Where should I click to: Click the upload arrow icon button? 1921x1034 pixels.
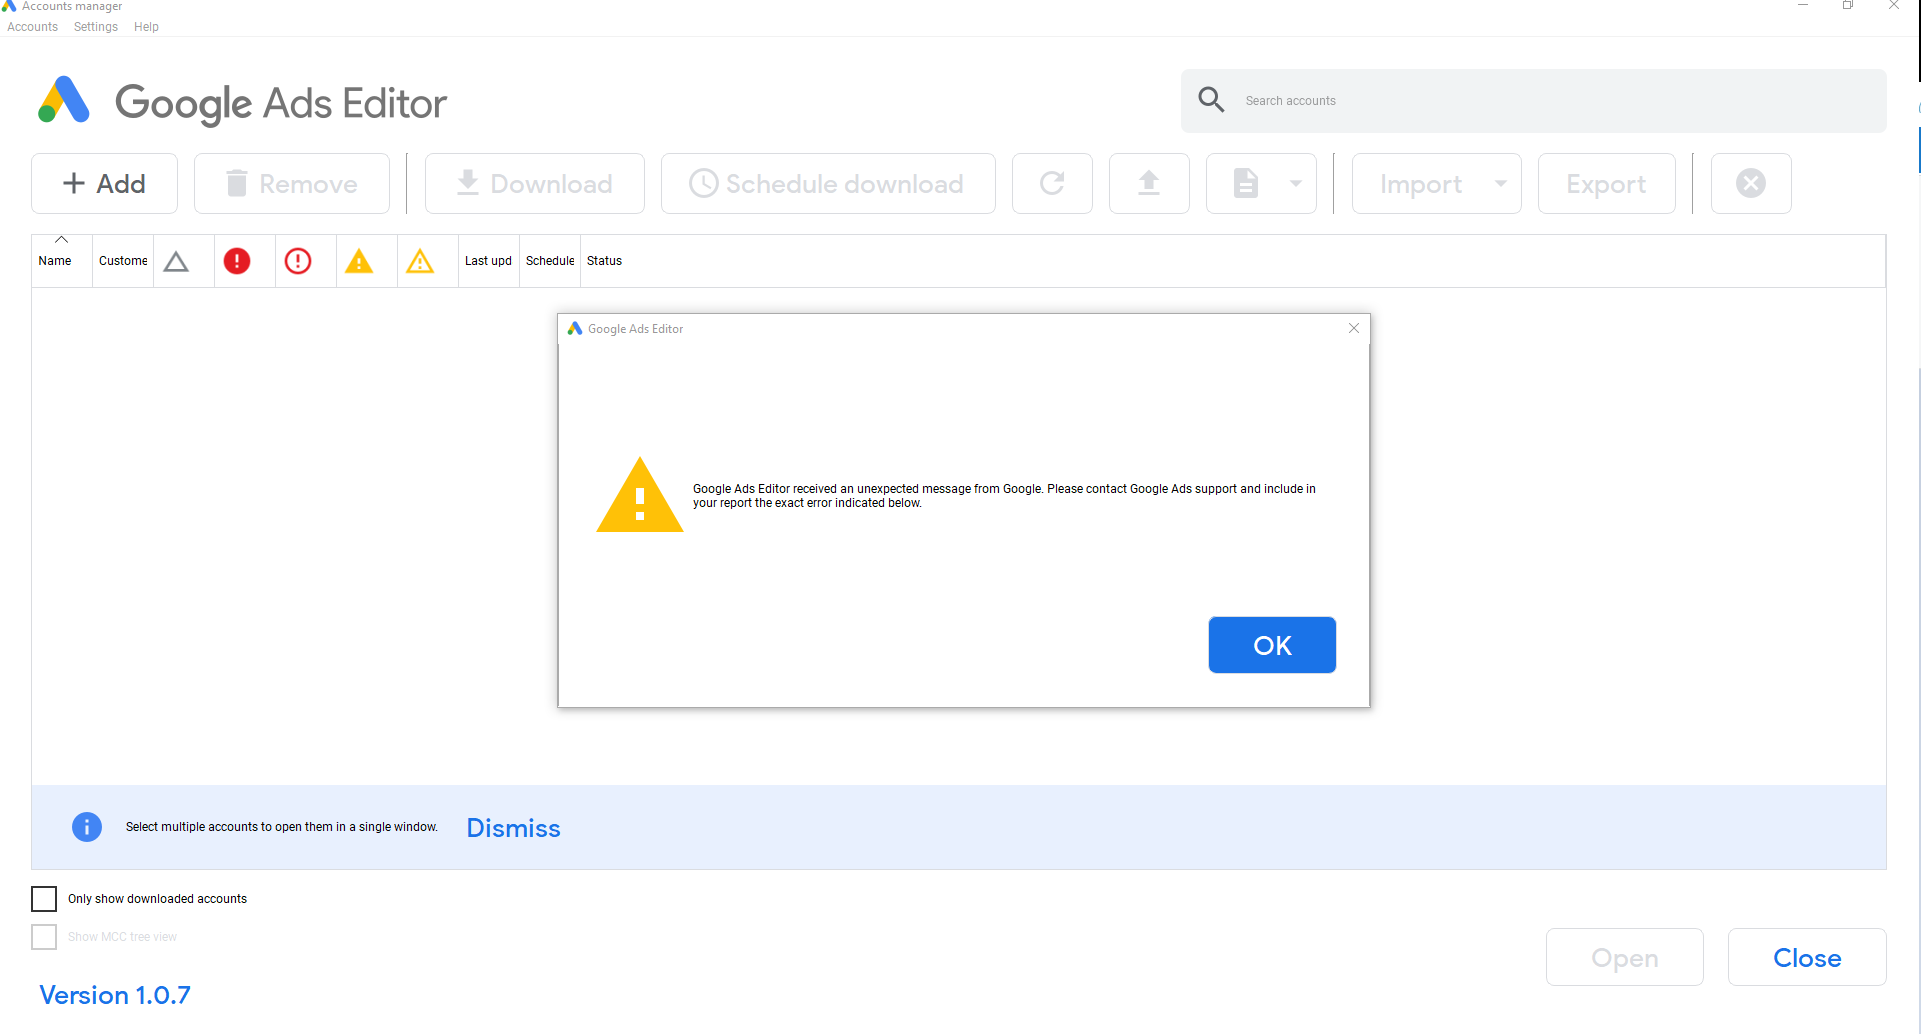click(1149, 184)
